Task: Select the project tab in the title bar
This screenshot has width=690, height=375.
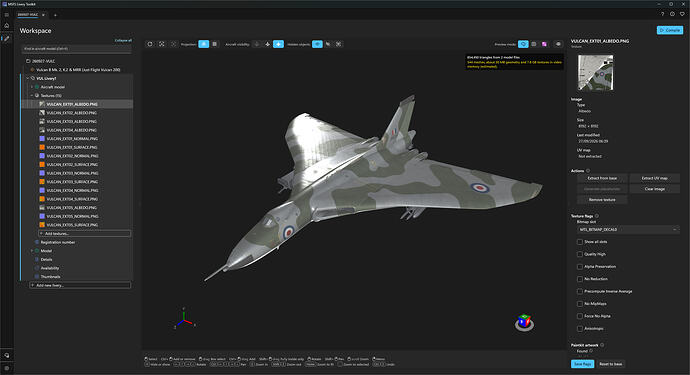Action: coord(28,15)
